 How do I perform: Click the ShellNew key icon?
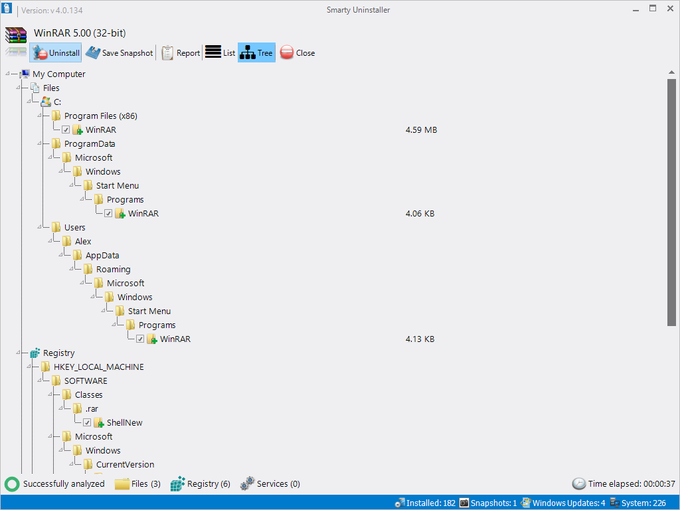[x=99, y=423]
